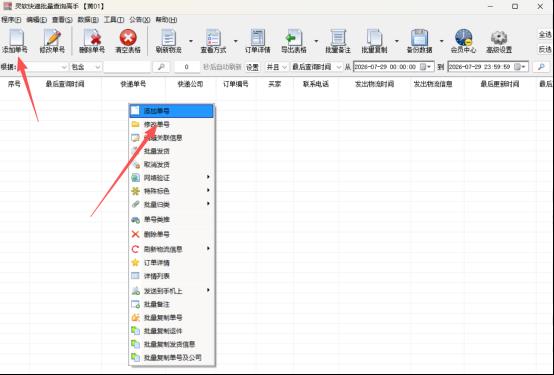The width and height of the screenshot is (554, 375).
Task: Click the search keyword input field
Action: point(127,67)
